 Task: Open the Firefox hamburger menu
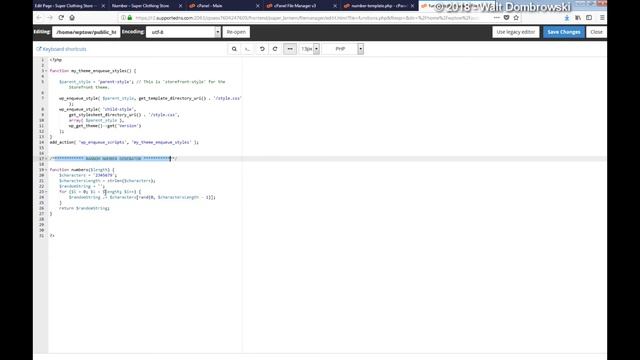click(x=602, y=18)
